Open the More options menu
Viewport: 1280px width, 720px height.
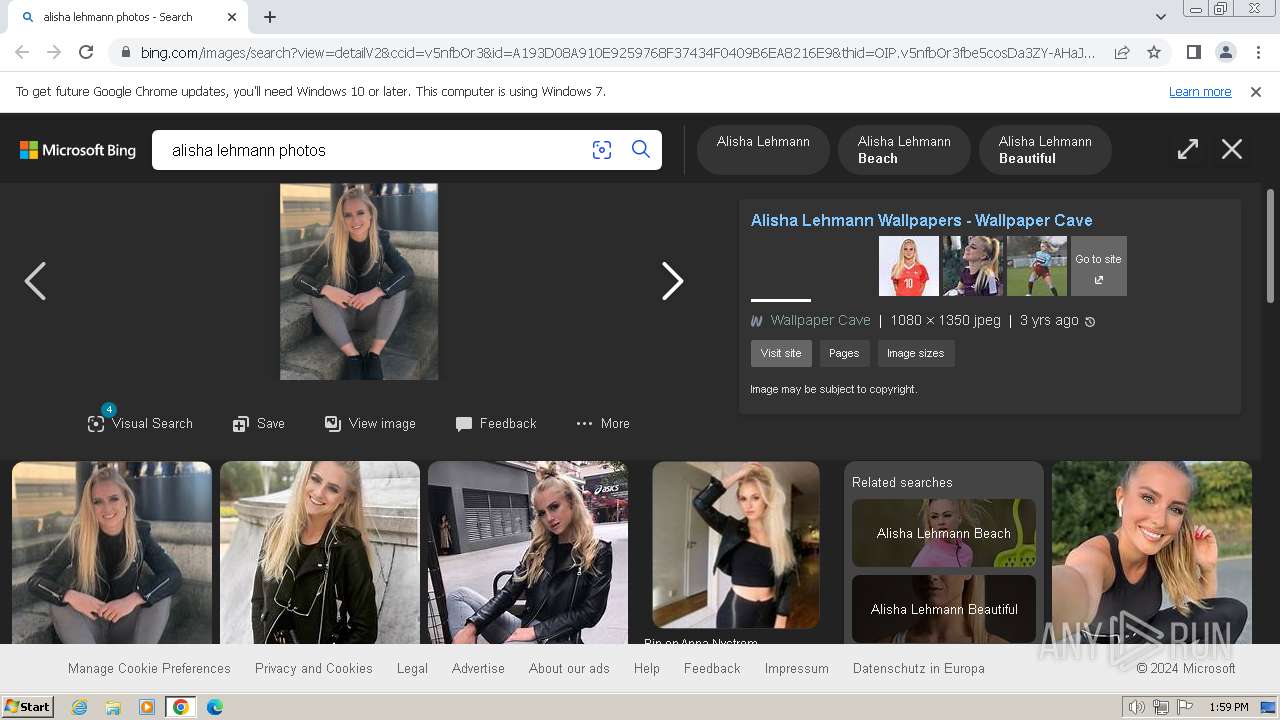click(x=603, y=423)
